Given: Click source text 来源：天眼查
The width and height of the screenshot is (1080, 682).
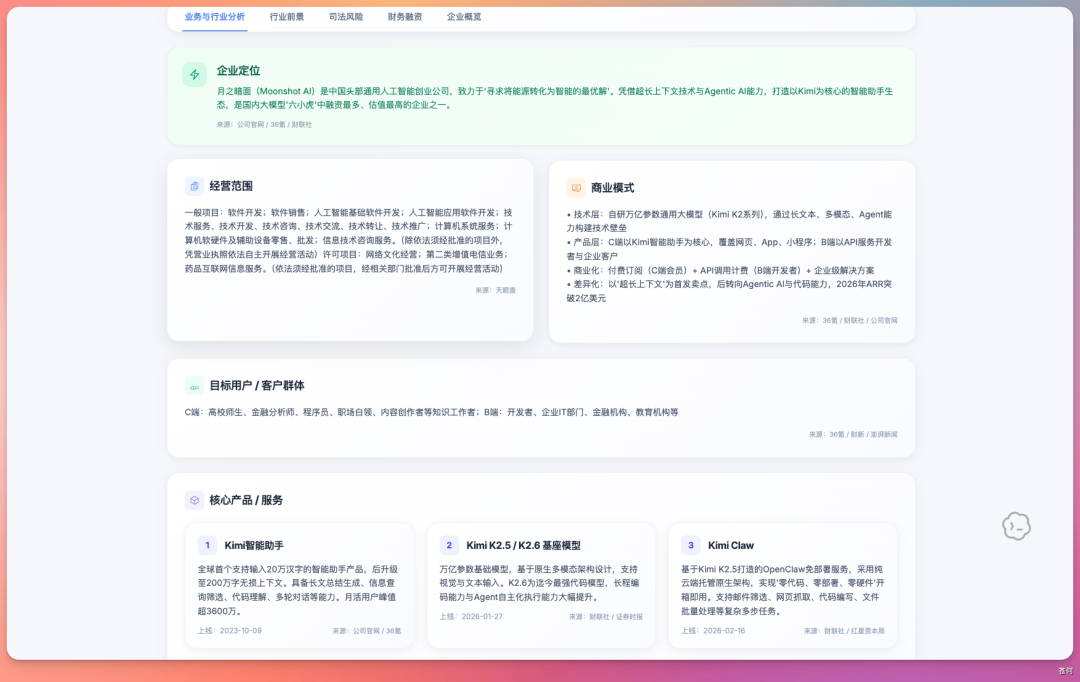Looking at the screenshot, I should click(x=495, y=290).
